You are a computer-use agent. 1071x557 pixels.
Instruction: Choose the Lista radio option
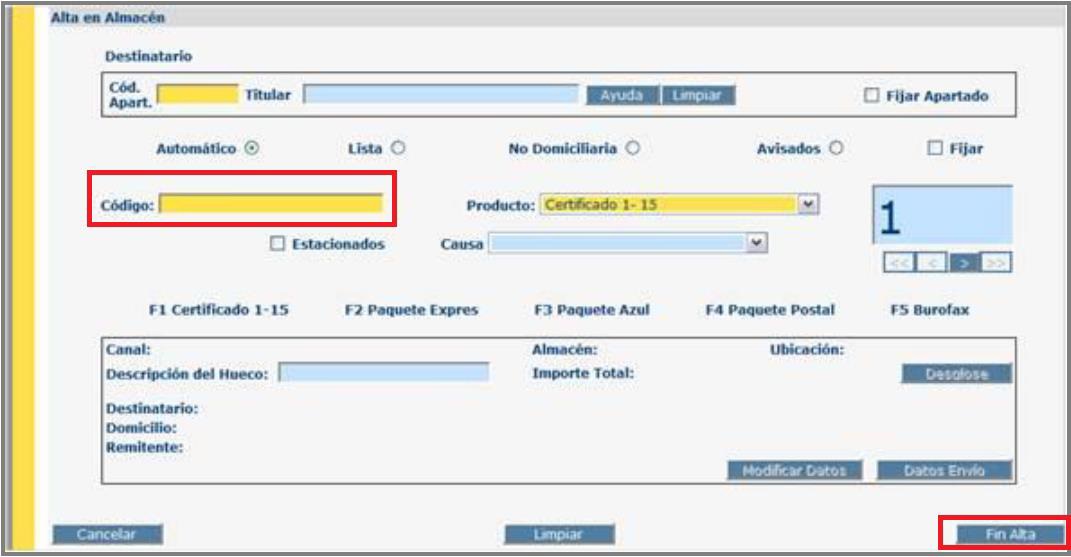(x=397, y=149)
